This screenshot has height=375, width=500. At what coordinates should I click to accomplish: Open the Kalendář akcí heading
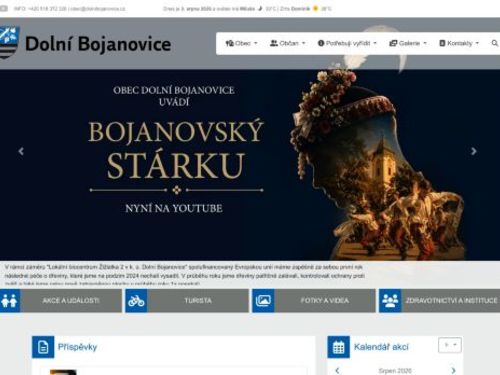coord(381,347)
